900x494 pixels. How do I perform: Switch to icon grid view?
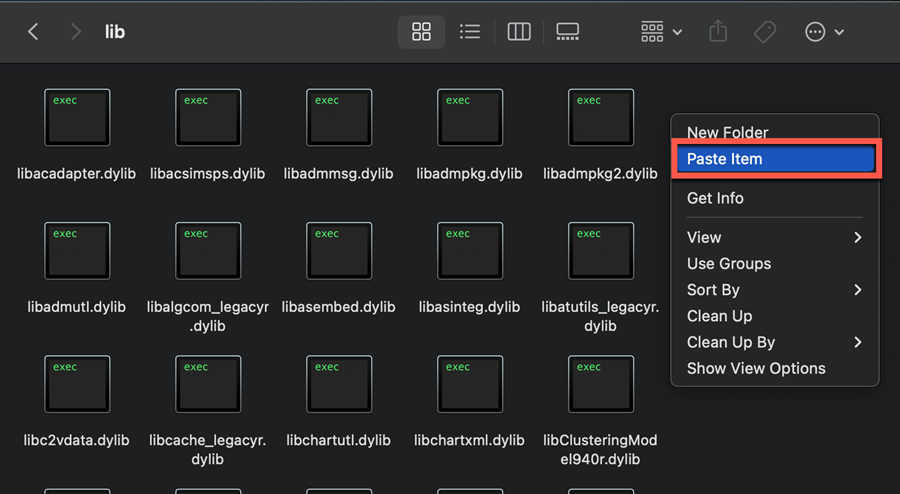pos(421,32)
